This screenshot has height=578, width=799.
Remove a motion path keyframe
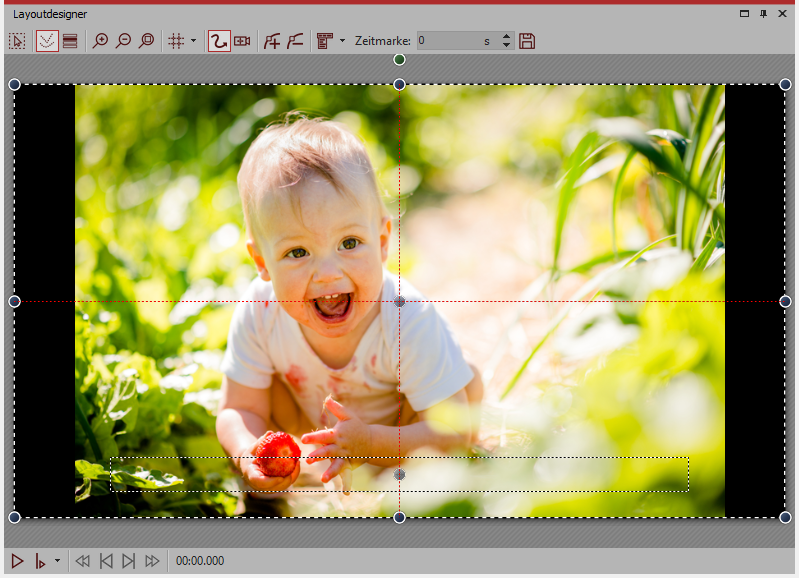pyautogui.click(x=295, y=41)
